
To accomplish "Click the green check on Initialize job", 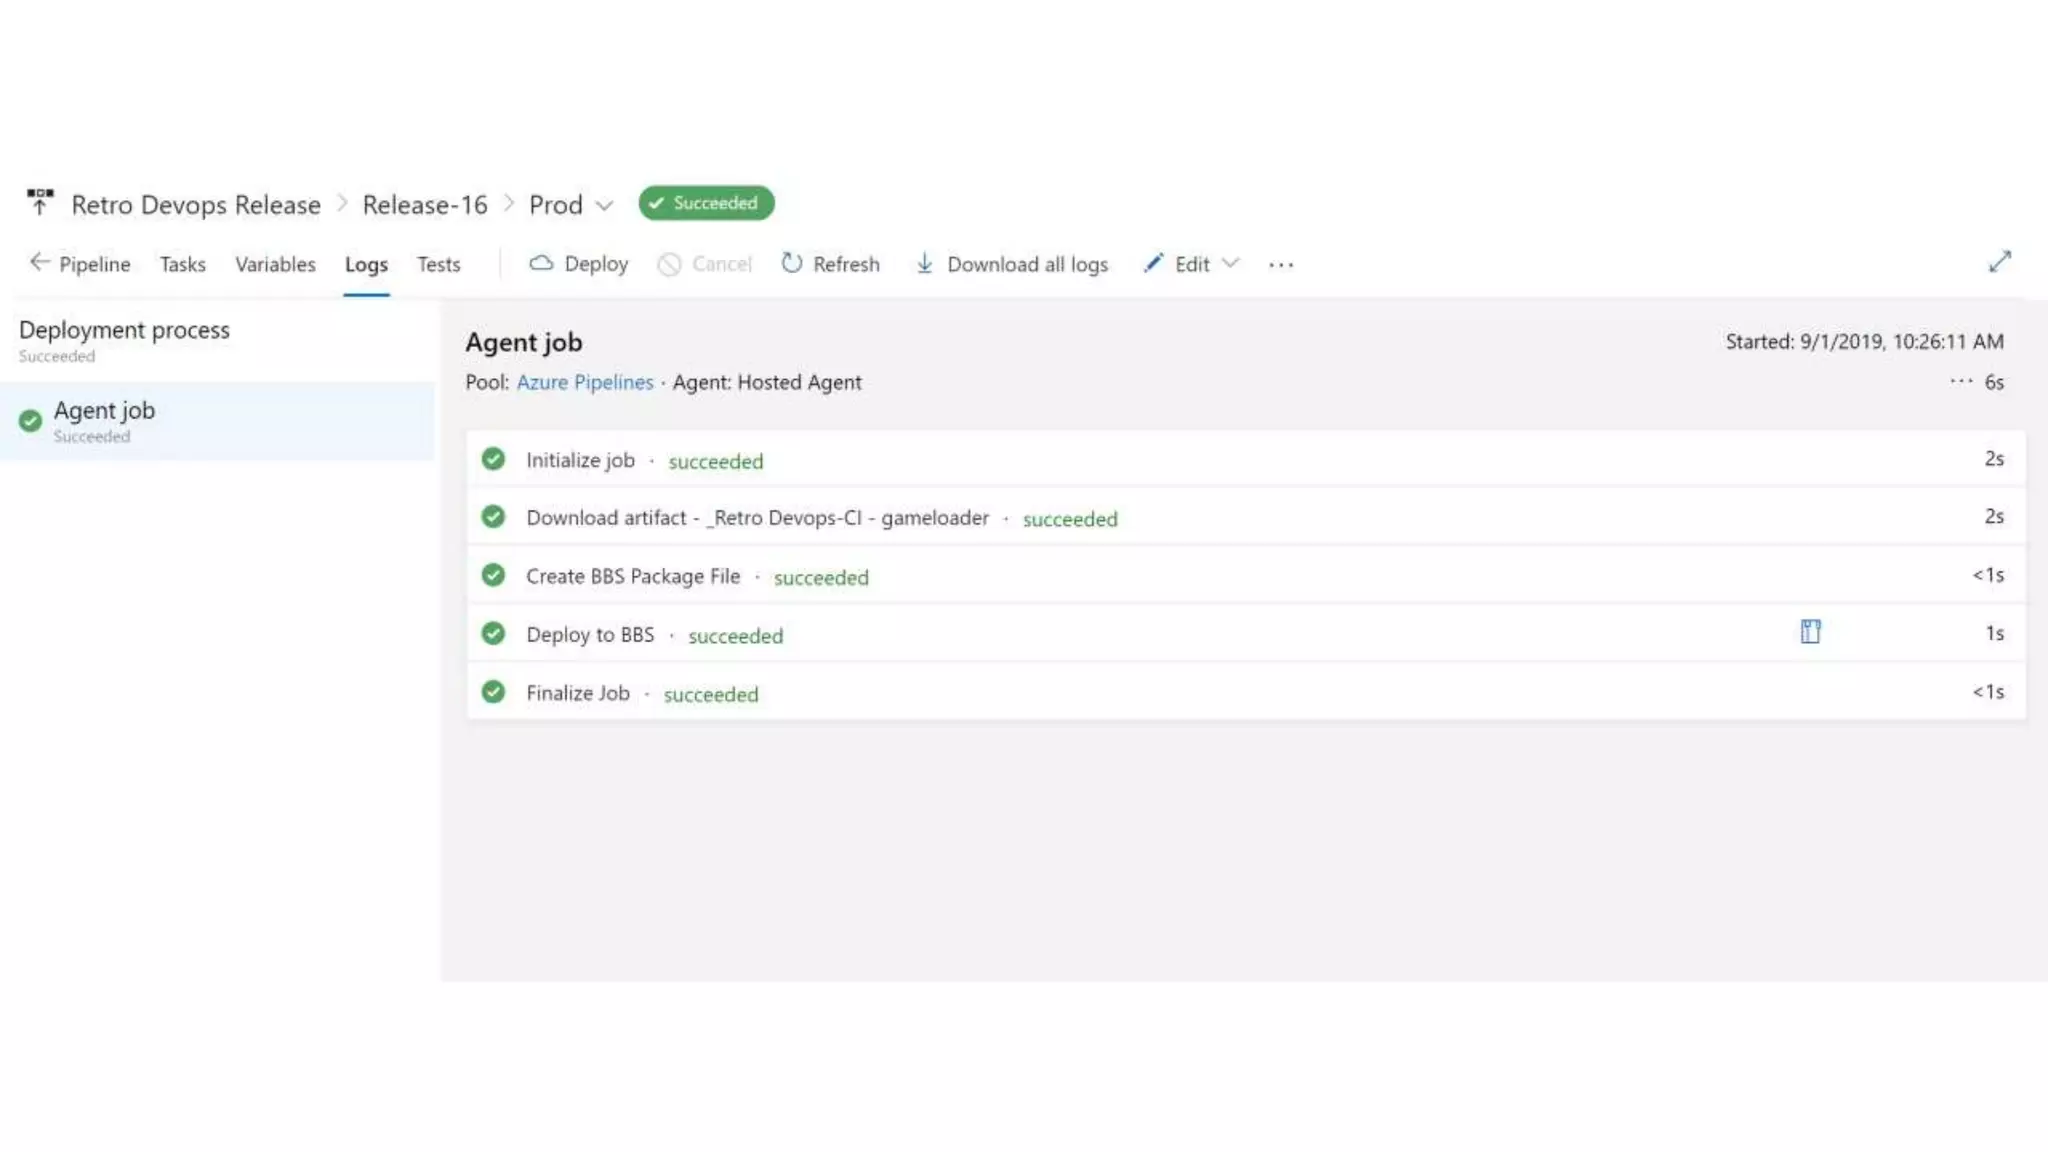I will (493, 459).
